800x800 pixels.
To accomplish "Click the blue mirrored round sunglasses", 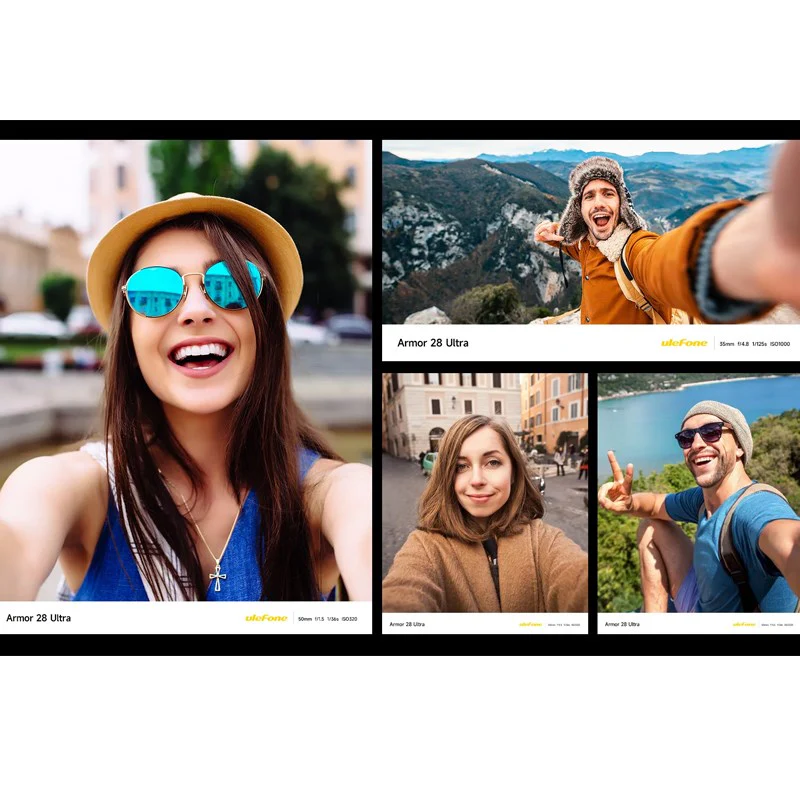I will [195, 288].
